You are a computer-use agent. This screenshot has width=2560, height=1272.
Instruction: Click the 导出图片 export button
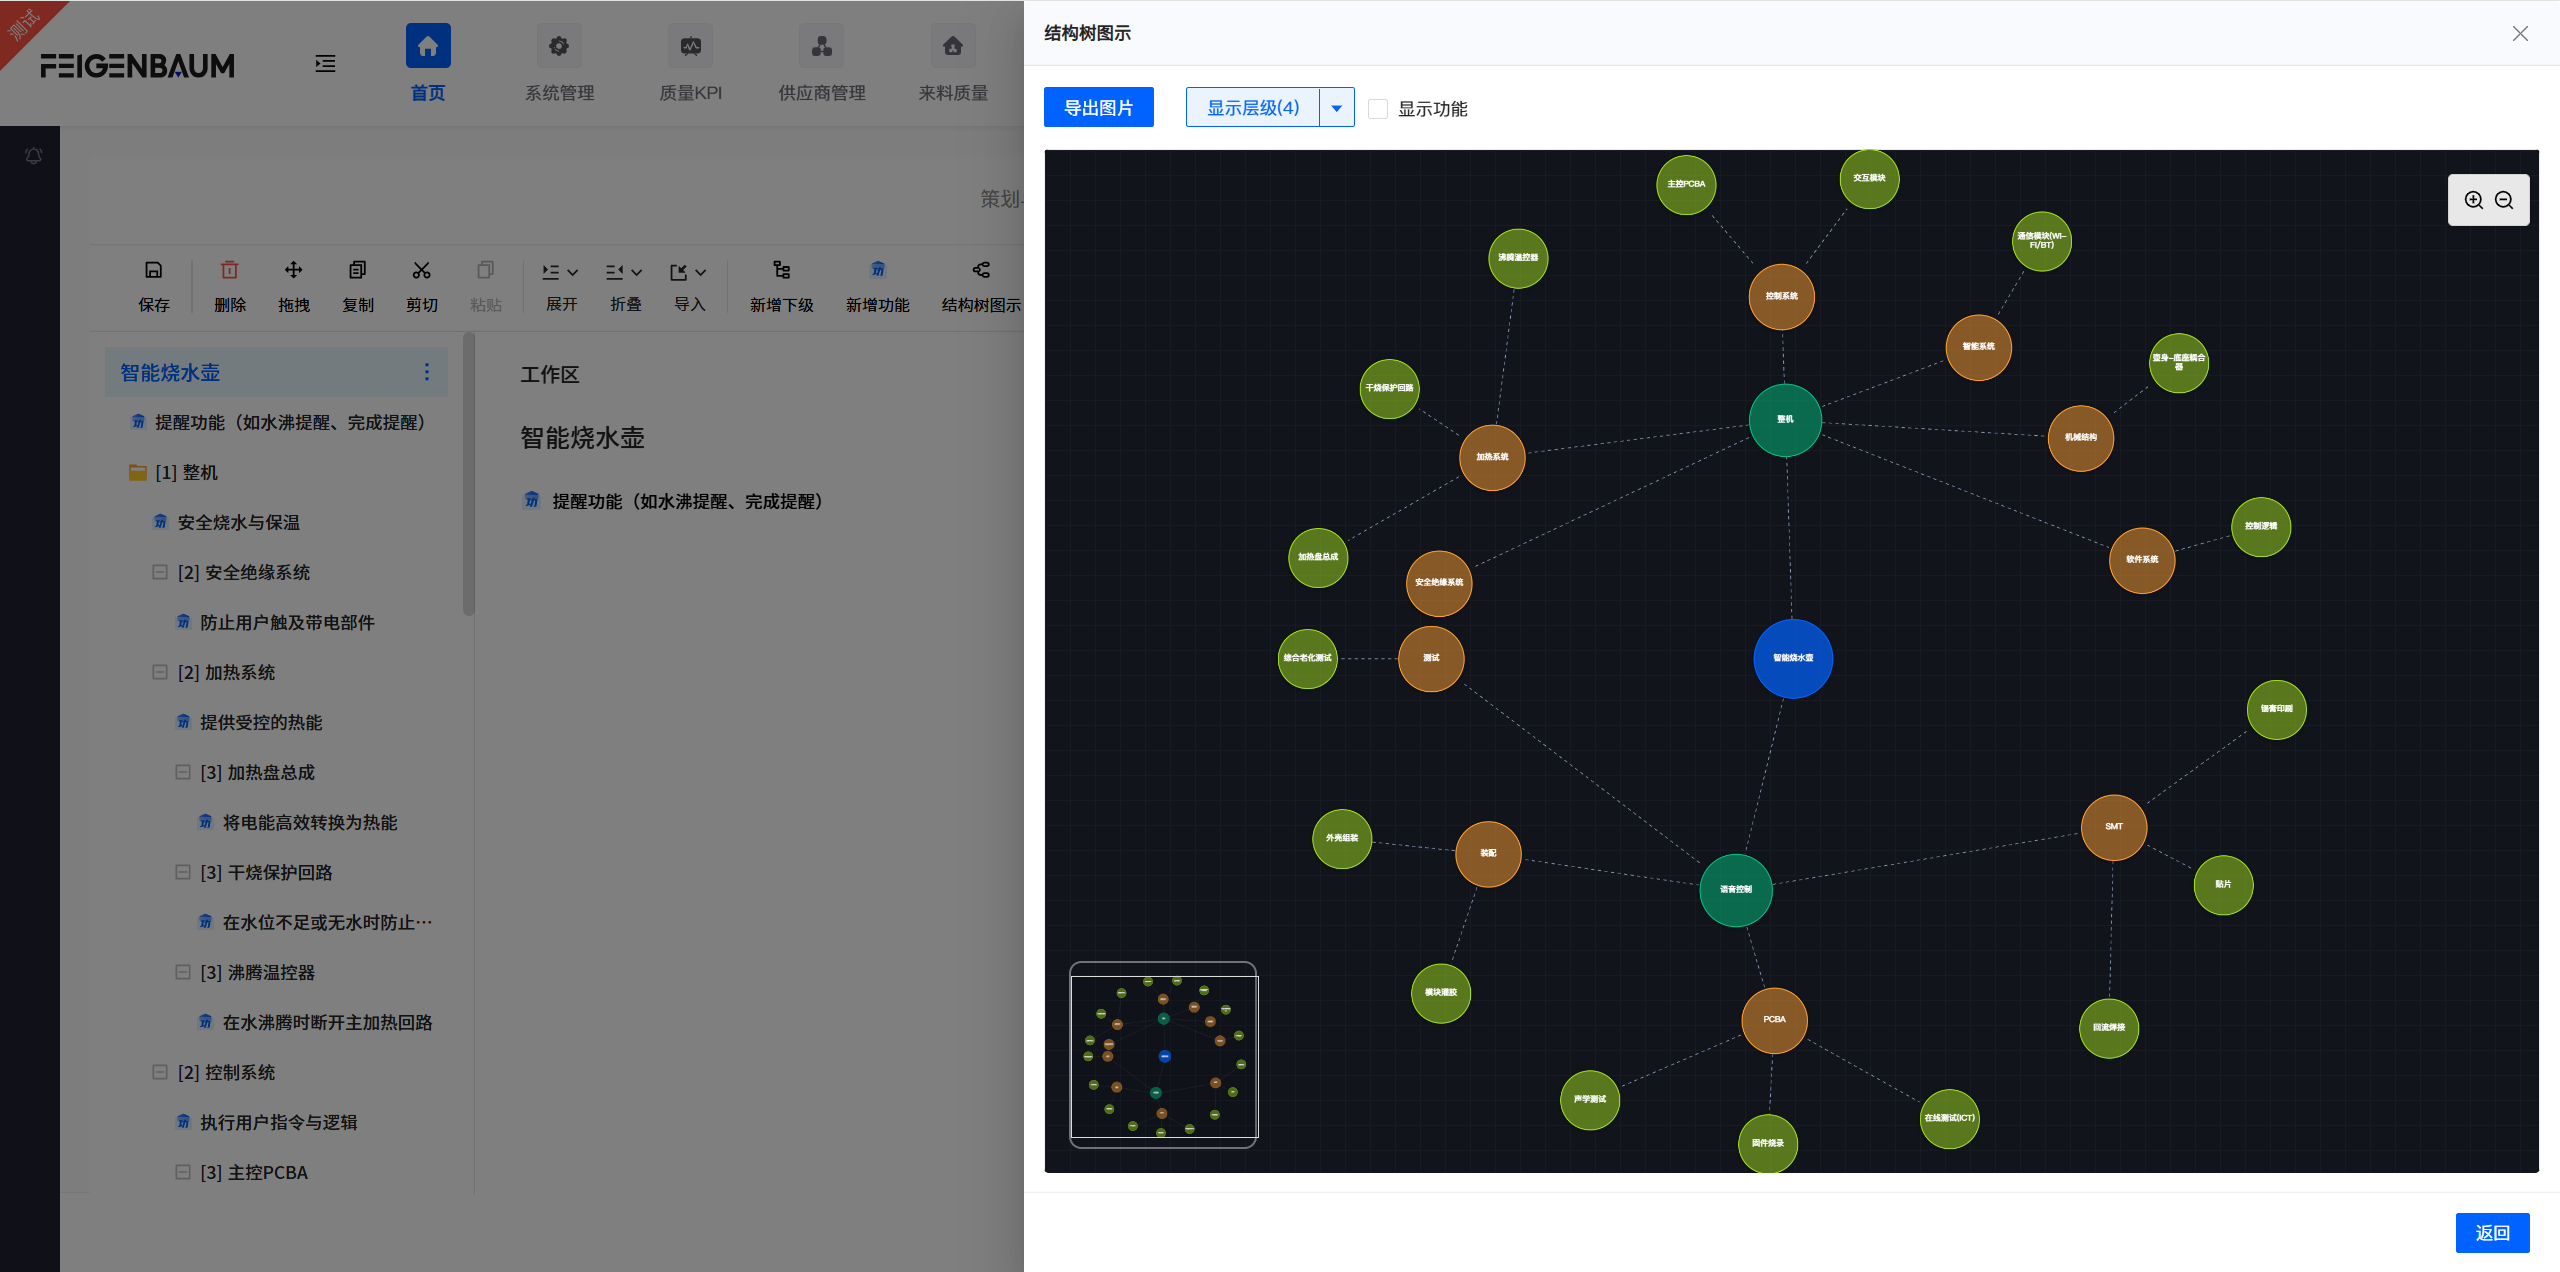tap(1098, 108)
